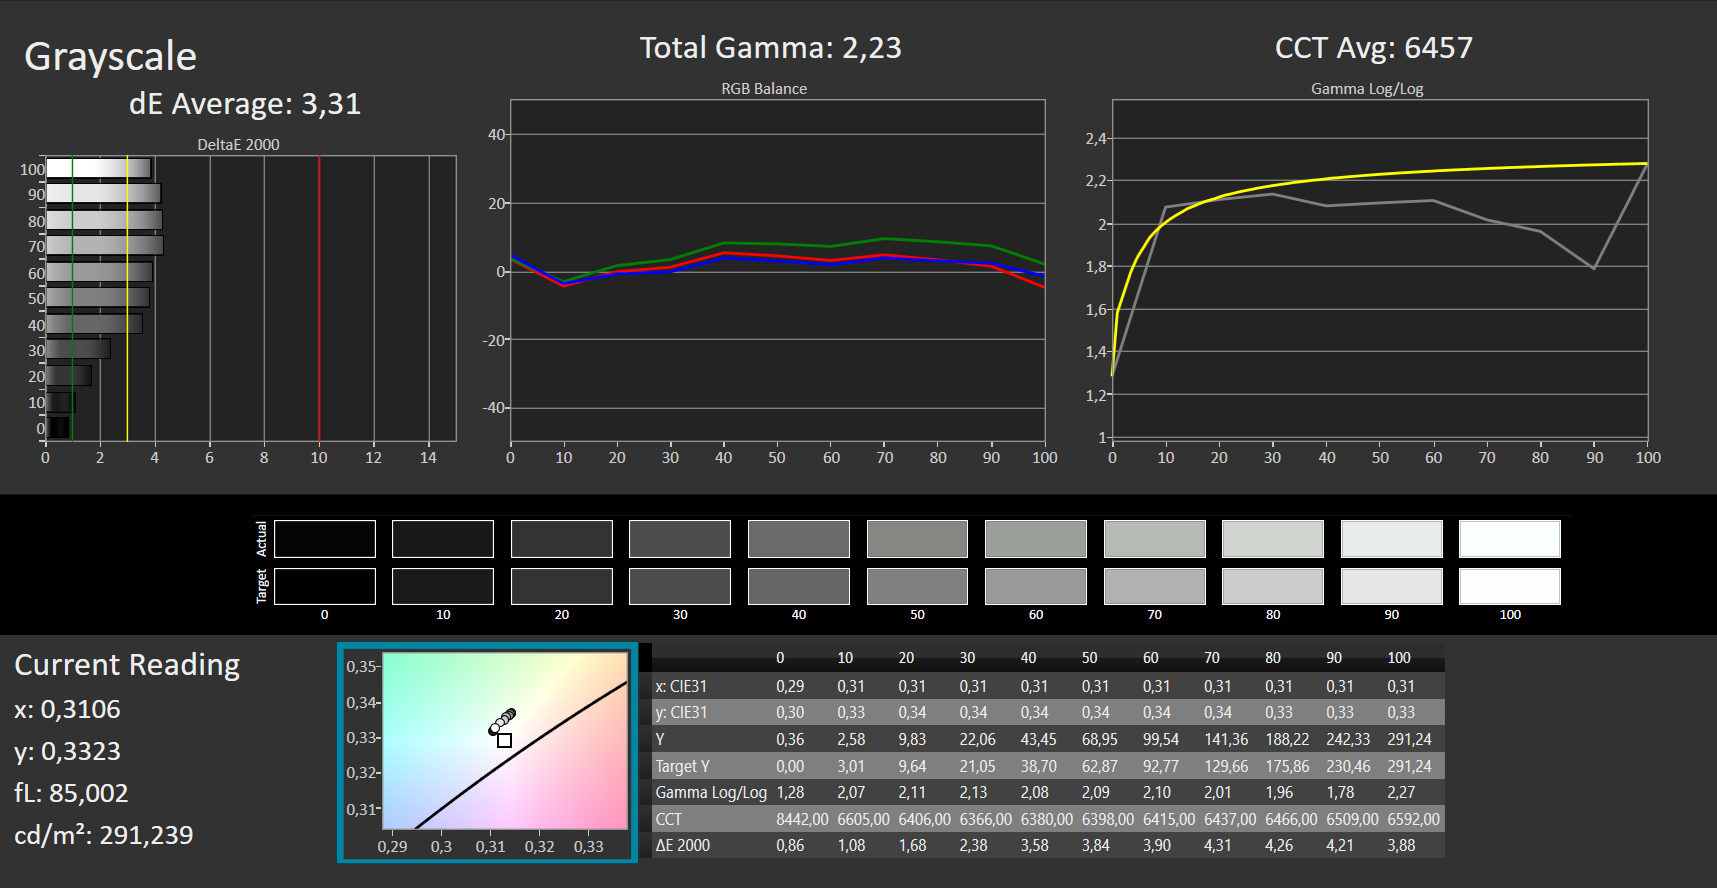
Task: Click the Target Y row label
Action: coord(683,766)
